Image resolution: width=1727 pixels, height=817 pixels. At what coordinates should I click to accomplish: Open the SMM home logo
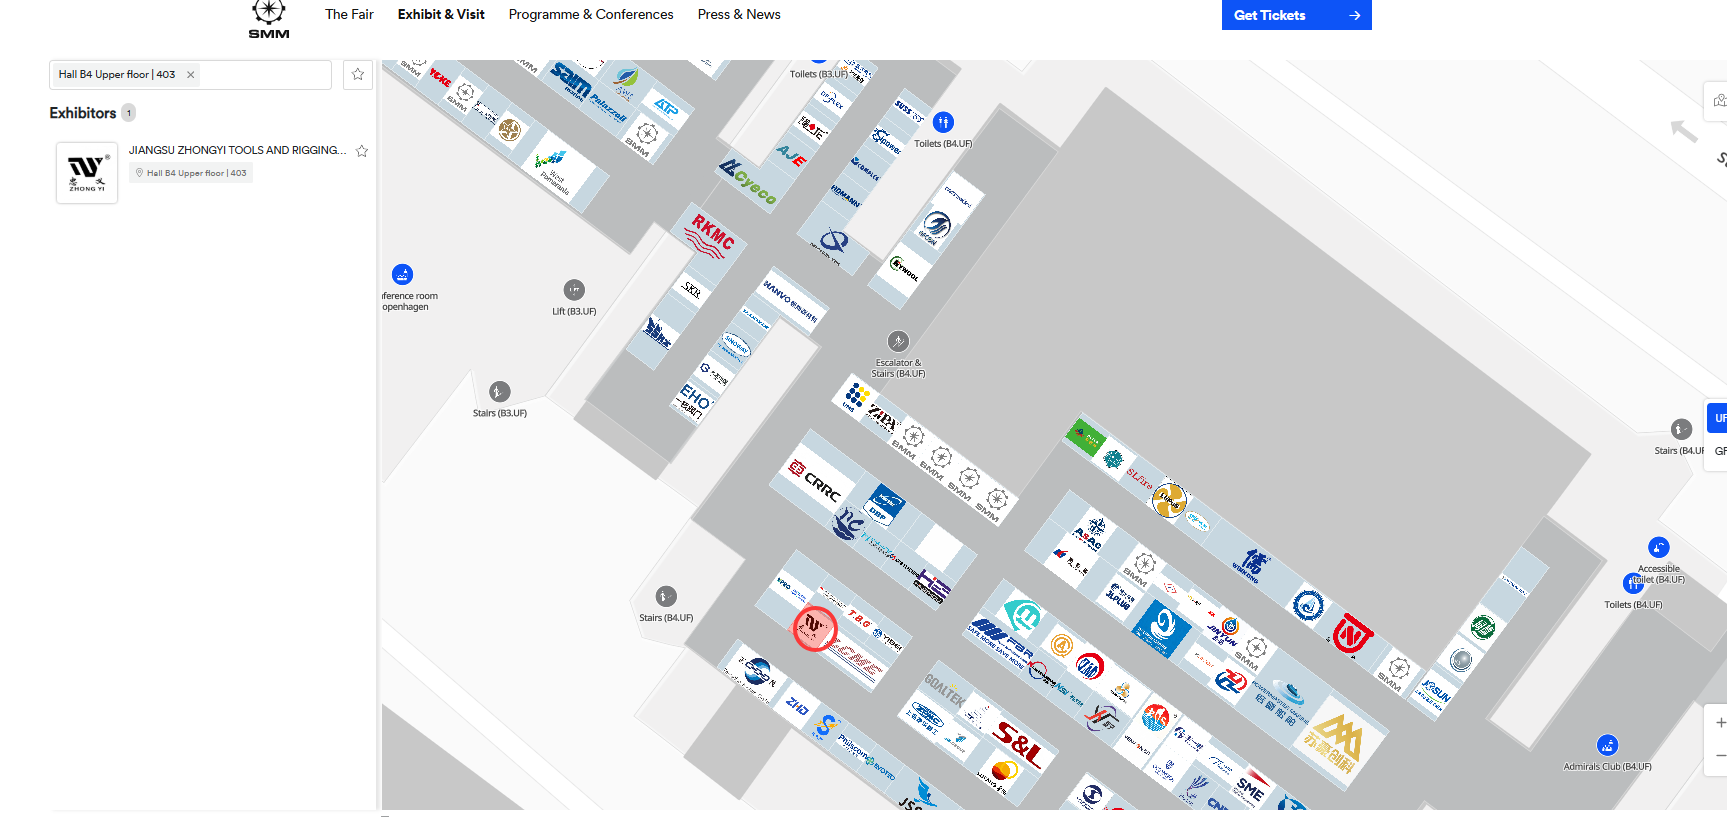(x=269, y=19)
